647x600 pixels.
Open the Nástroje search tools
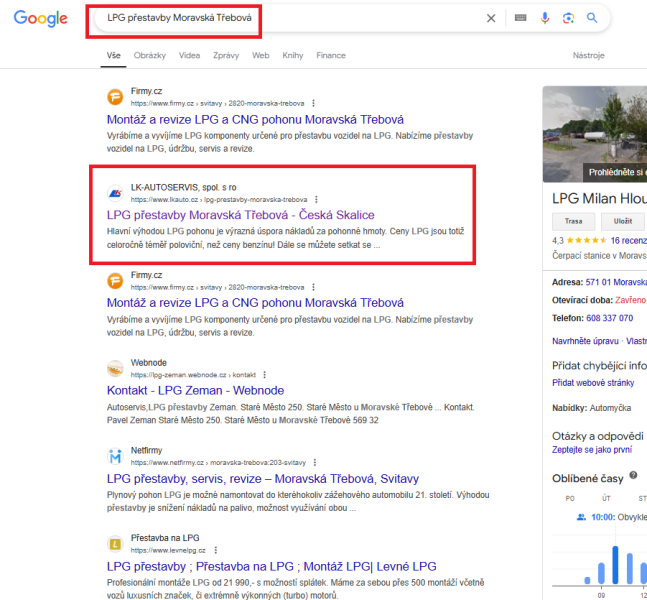pos(588,55)
